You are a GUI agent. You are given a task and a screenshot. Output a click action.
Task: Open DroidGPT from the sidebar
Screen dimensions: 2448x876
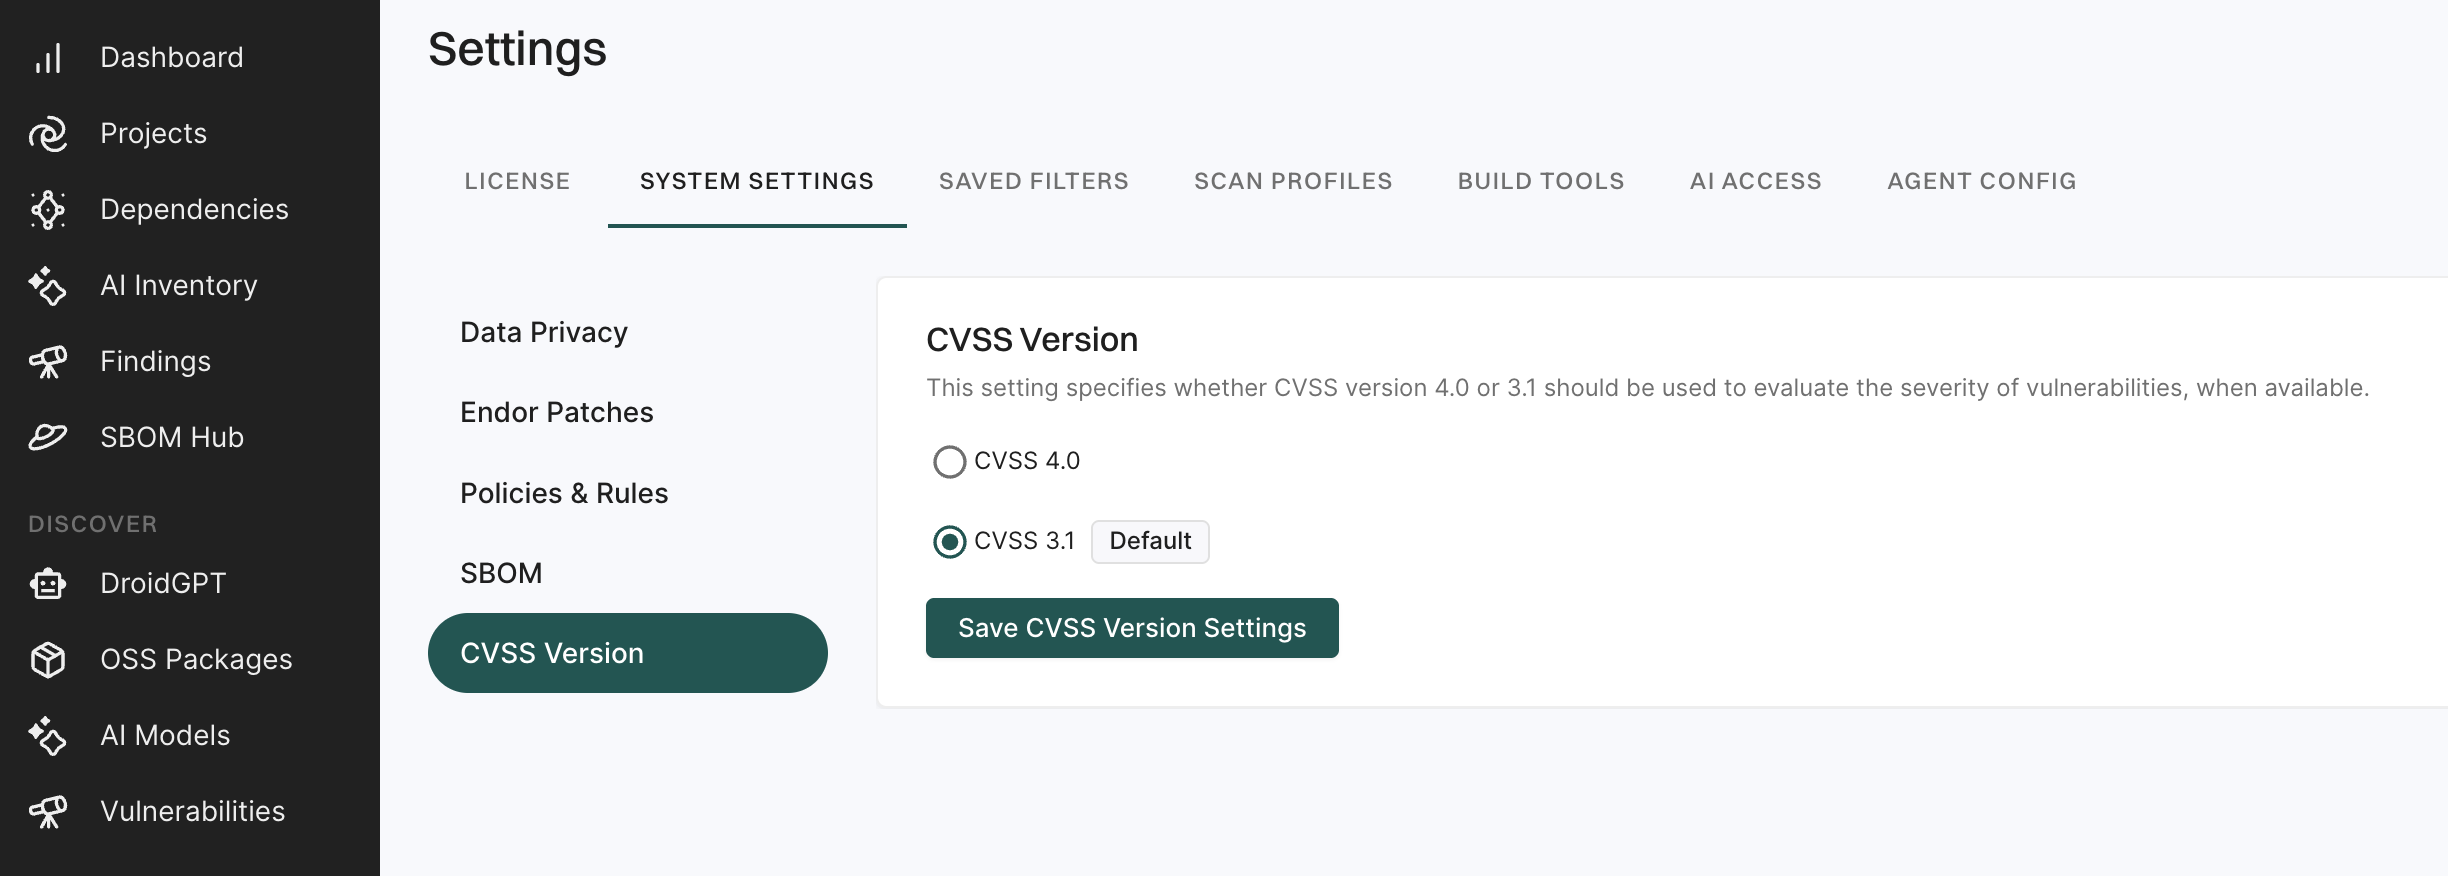click(163, 584)
